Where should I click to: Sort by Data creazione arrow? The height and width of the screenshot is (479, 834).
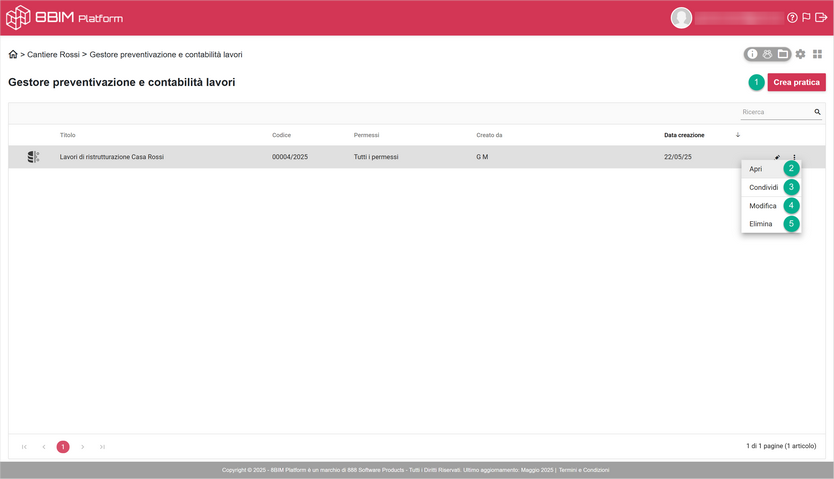coord(738,135)
